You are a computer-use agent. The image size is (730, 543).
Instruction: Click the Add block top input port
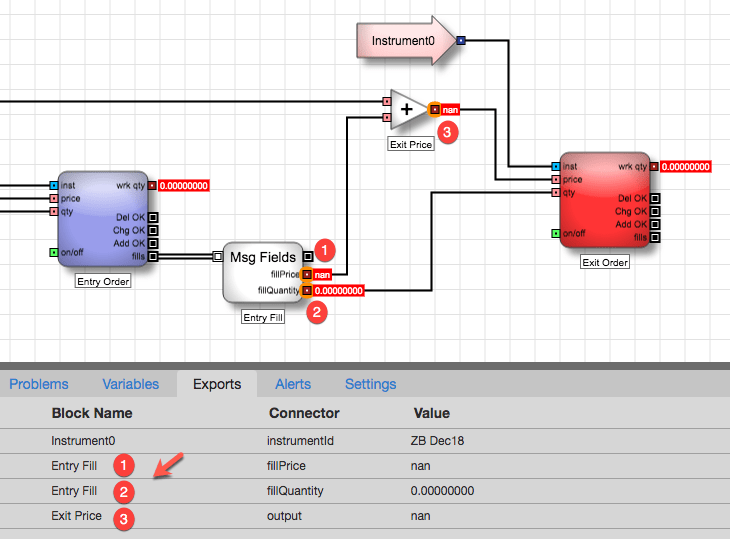click(387, 102)
